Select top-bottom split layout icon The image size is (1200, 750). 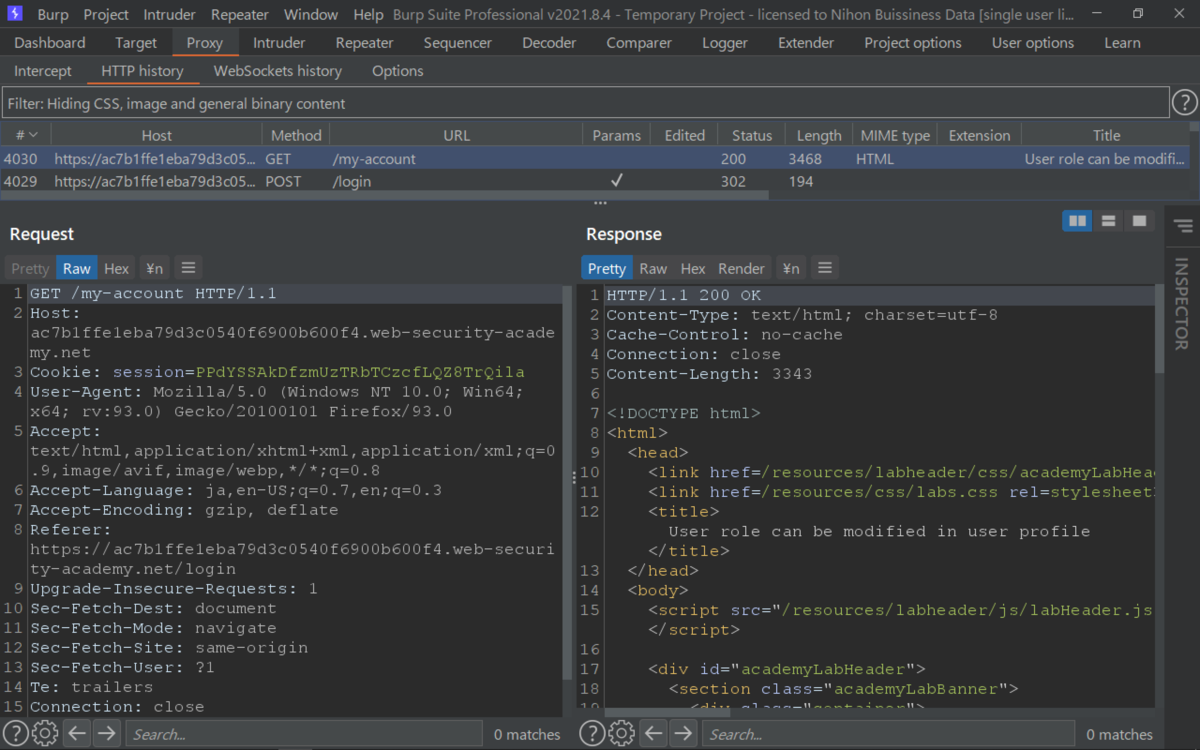(1108, 221)
